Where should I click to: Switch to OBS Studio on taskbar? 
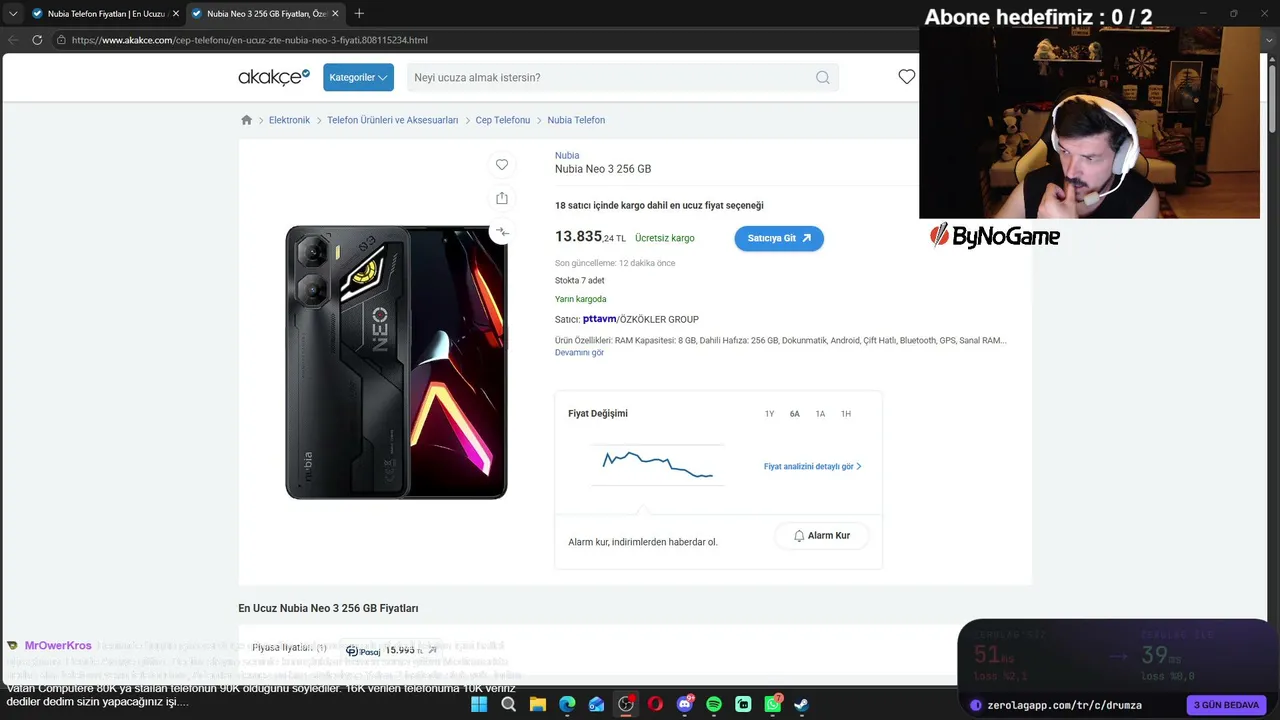click(626, 704)
